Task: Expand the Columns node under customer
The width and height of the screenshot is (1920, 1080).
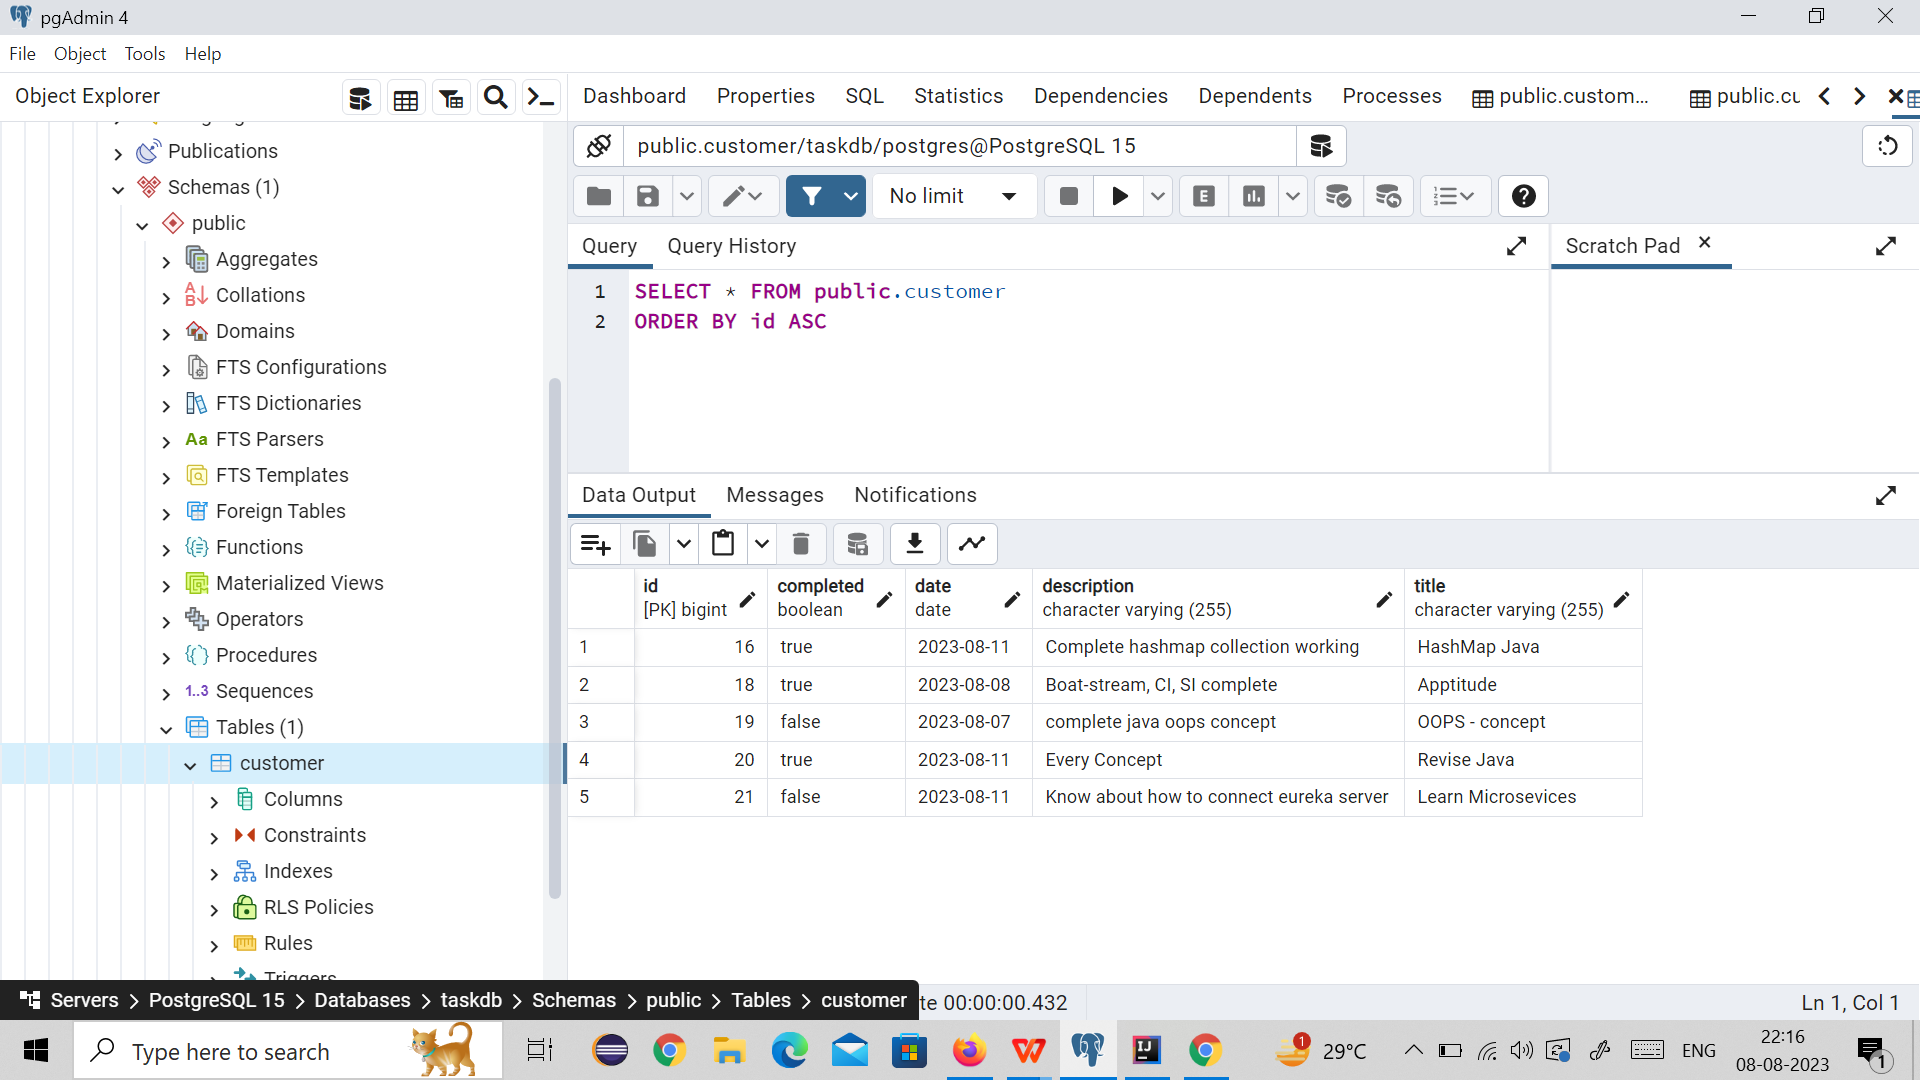Action: (x=213, y=800)
